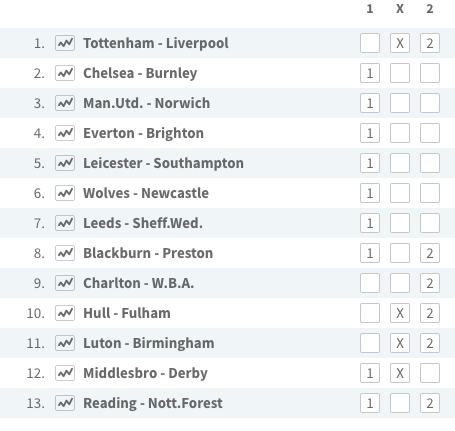Click the Leeds - Sheff.Wed. match name
This screenshot has width=455, height=431.
(x=143, y=223)
